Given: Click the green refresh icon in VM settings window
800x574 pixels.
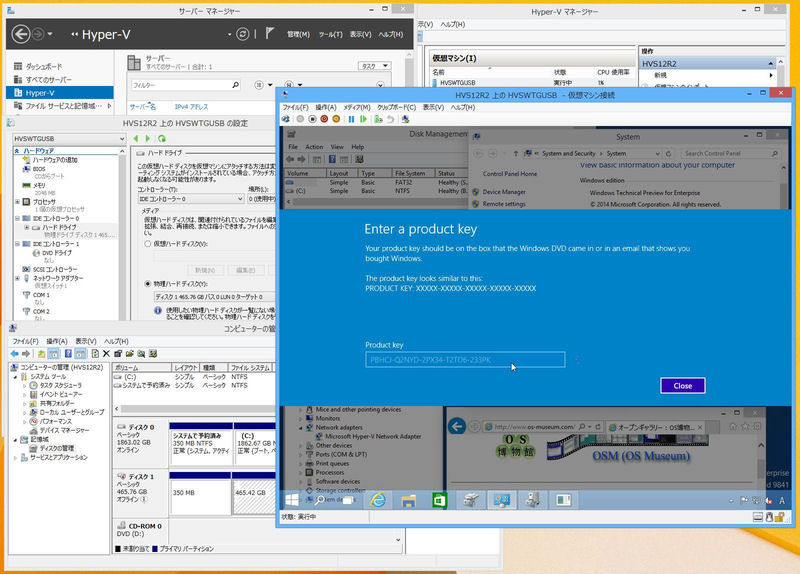Looking at the screenshot, I should (x=162, y=138).
